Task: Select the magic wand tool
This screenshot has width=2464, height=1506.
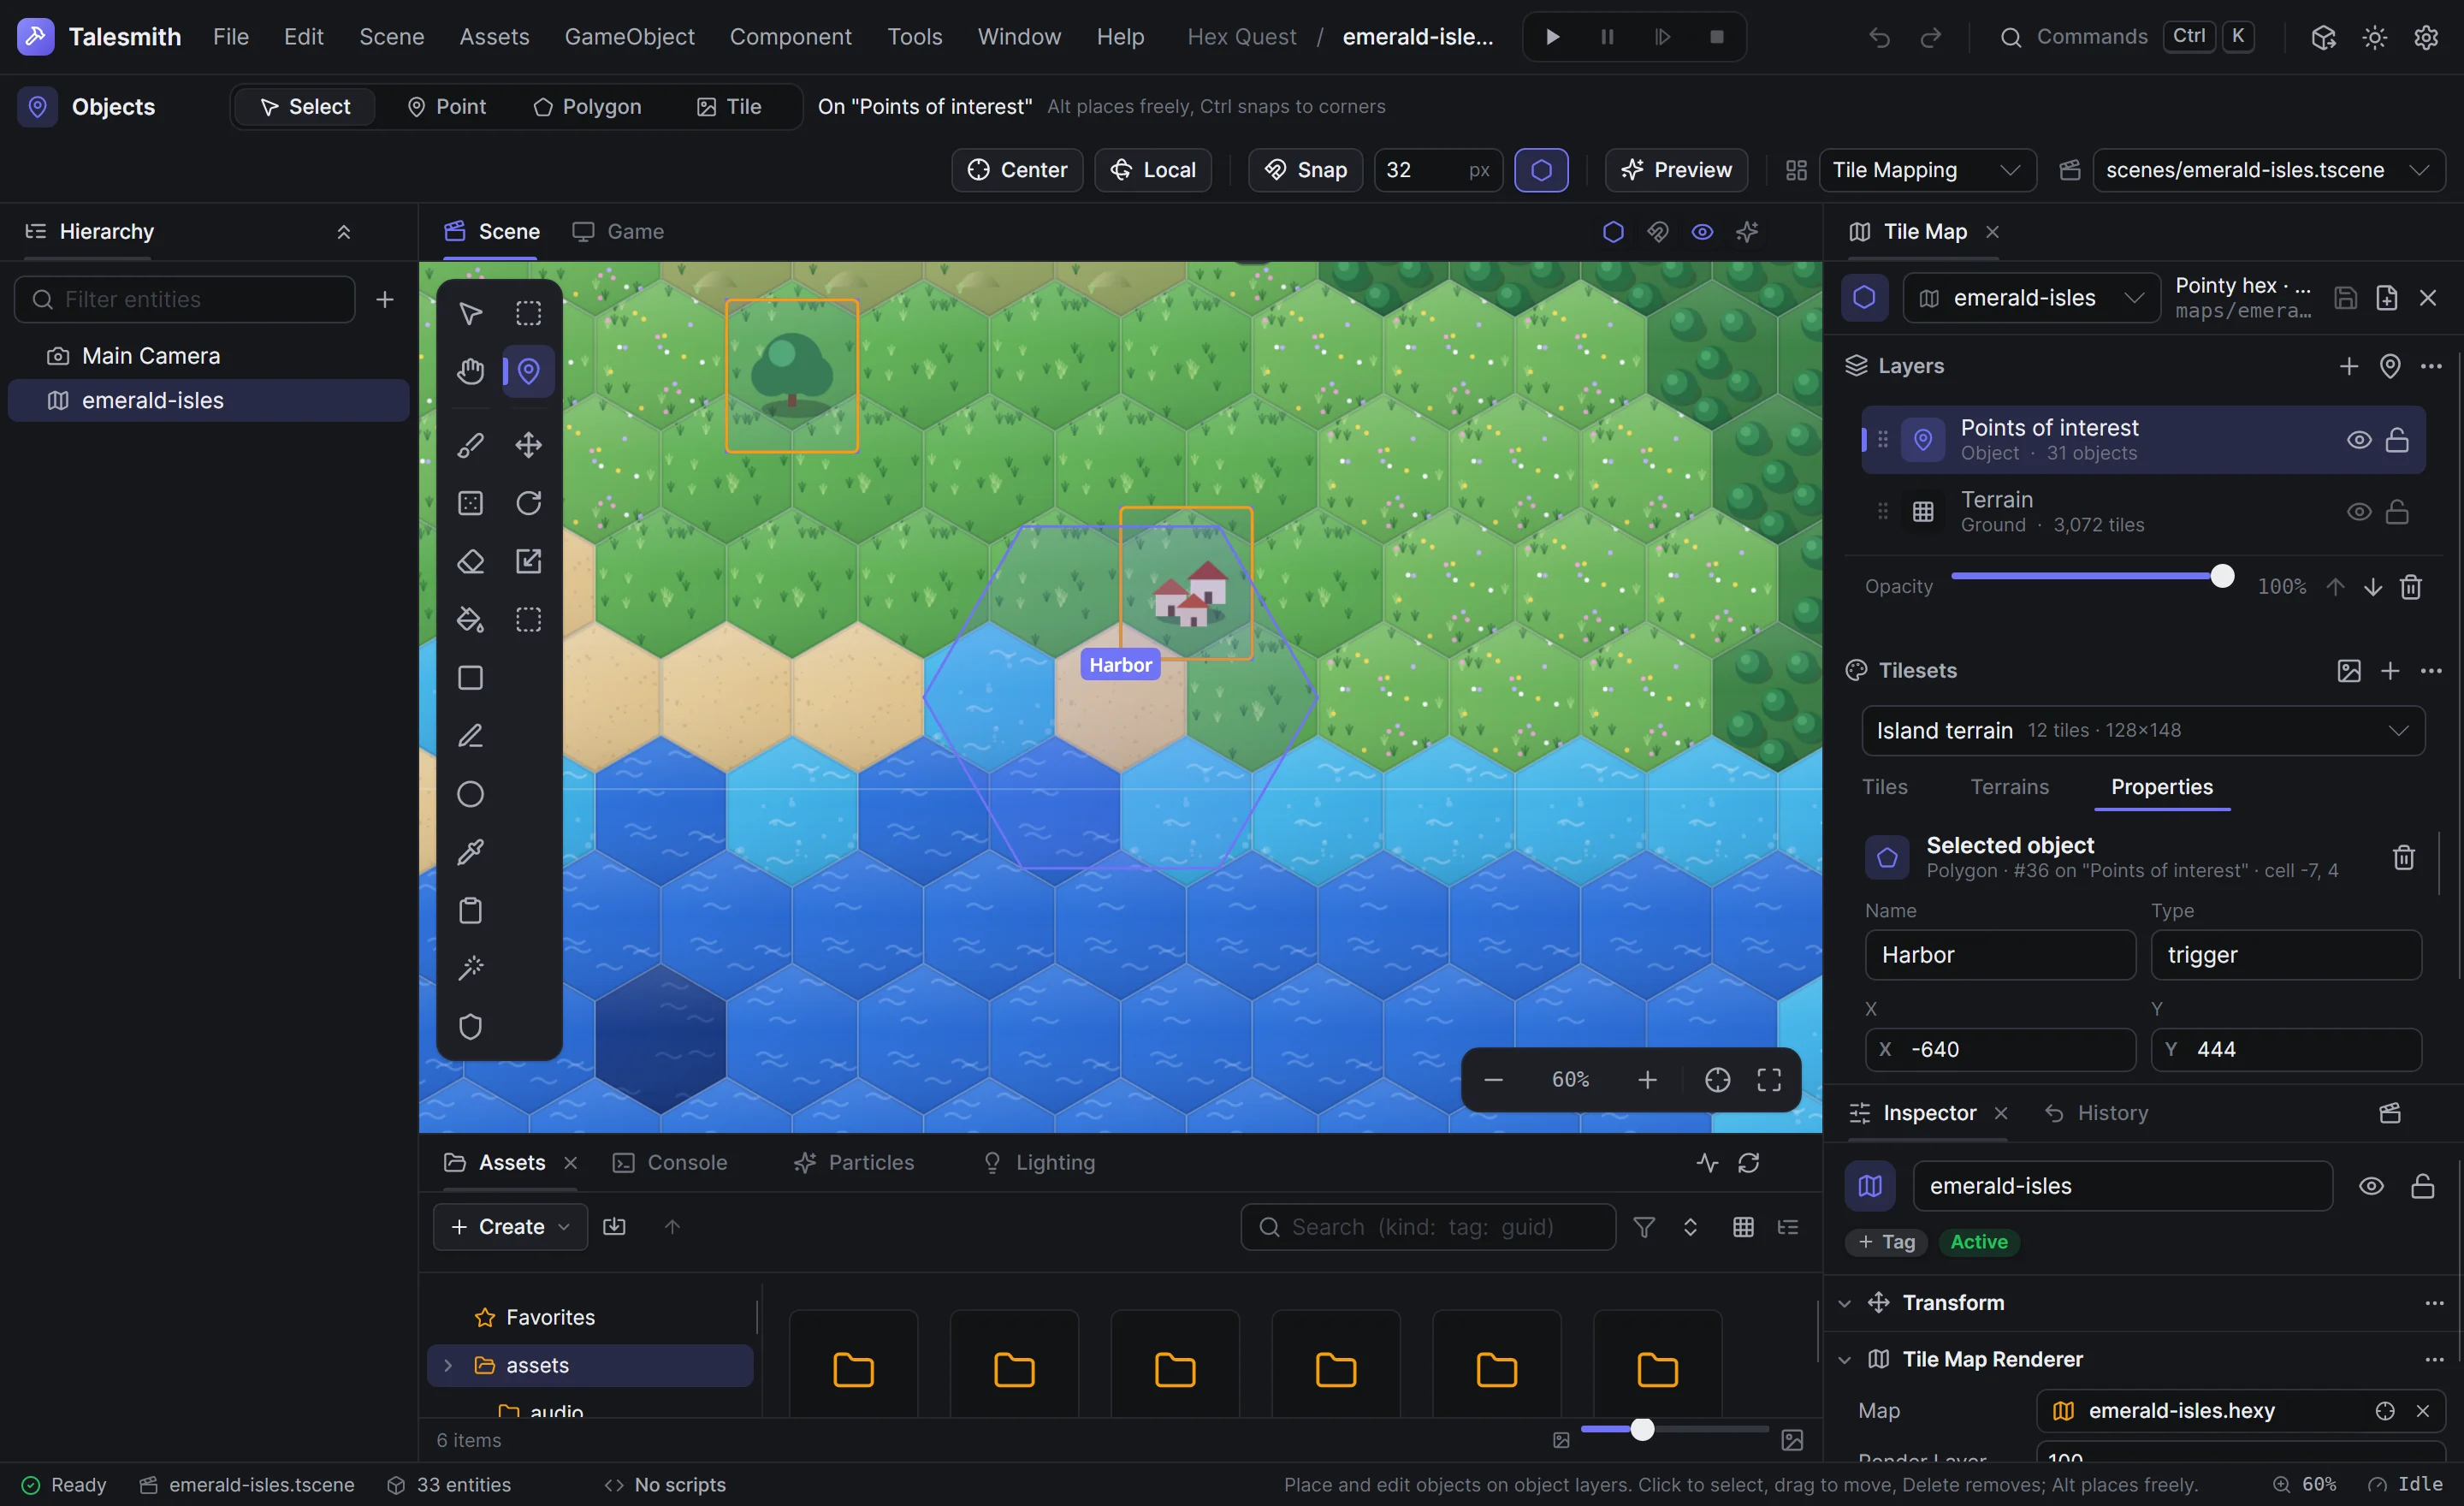Action: [470, 968]
